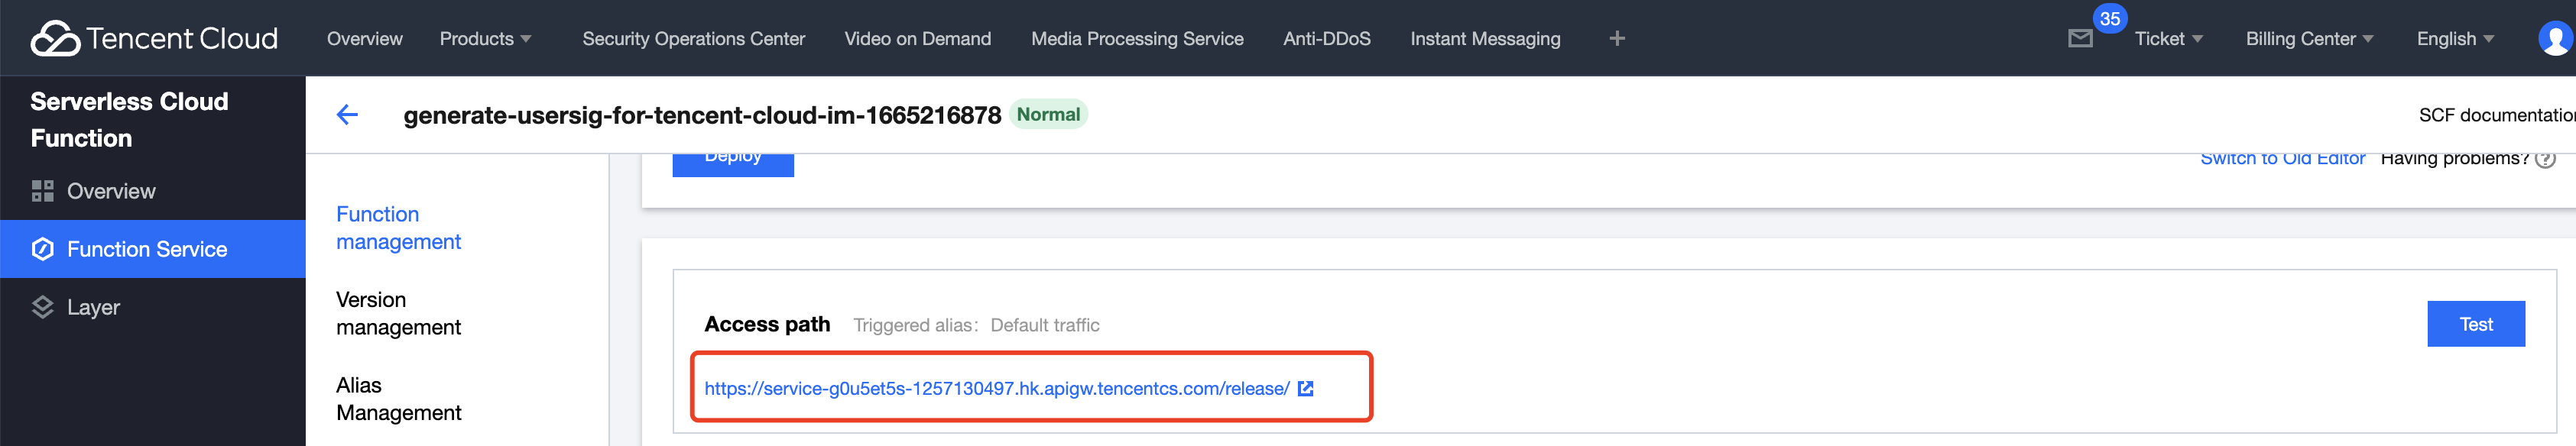Switch to Alias Management tab

point(398,399)
